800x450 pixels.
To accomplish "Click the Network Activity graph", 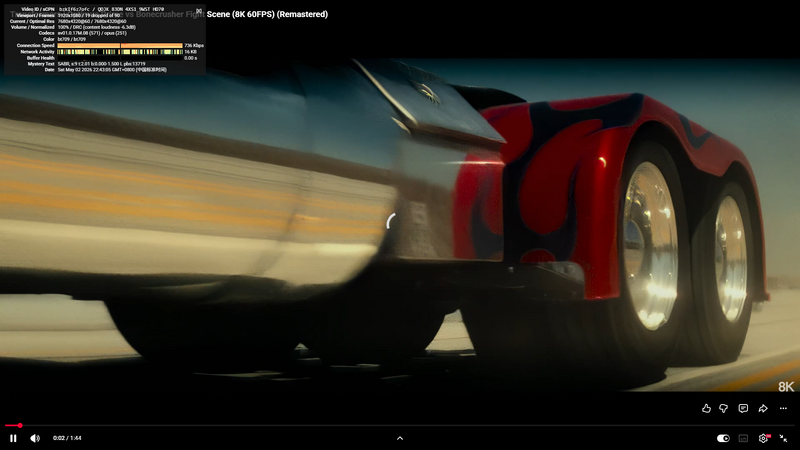I will click(120, 52).
